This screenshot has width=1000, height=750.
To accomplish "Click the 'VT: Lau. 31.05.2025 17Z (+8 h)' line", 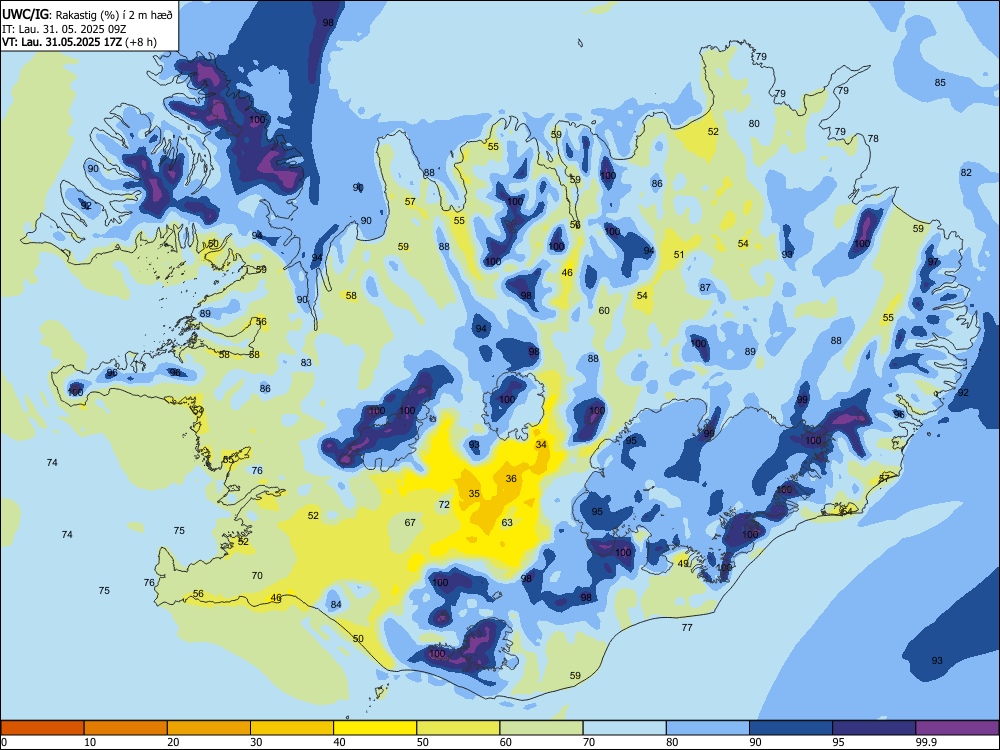I will (79, 42).
